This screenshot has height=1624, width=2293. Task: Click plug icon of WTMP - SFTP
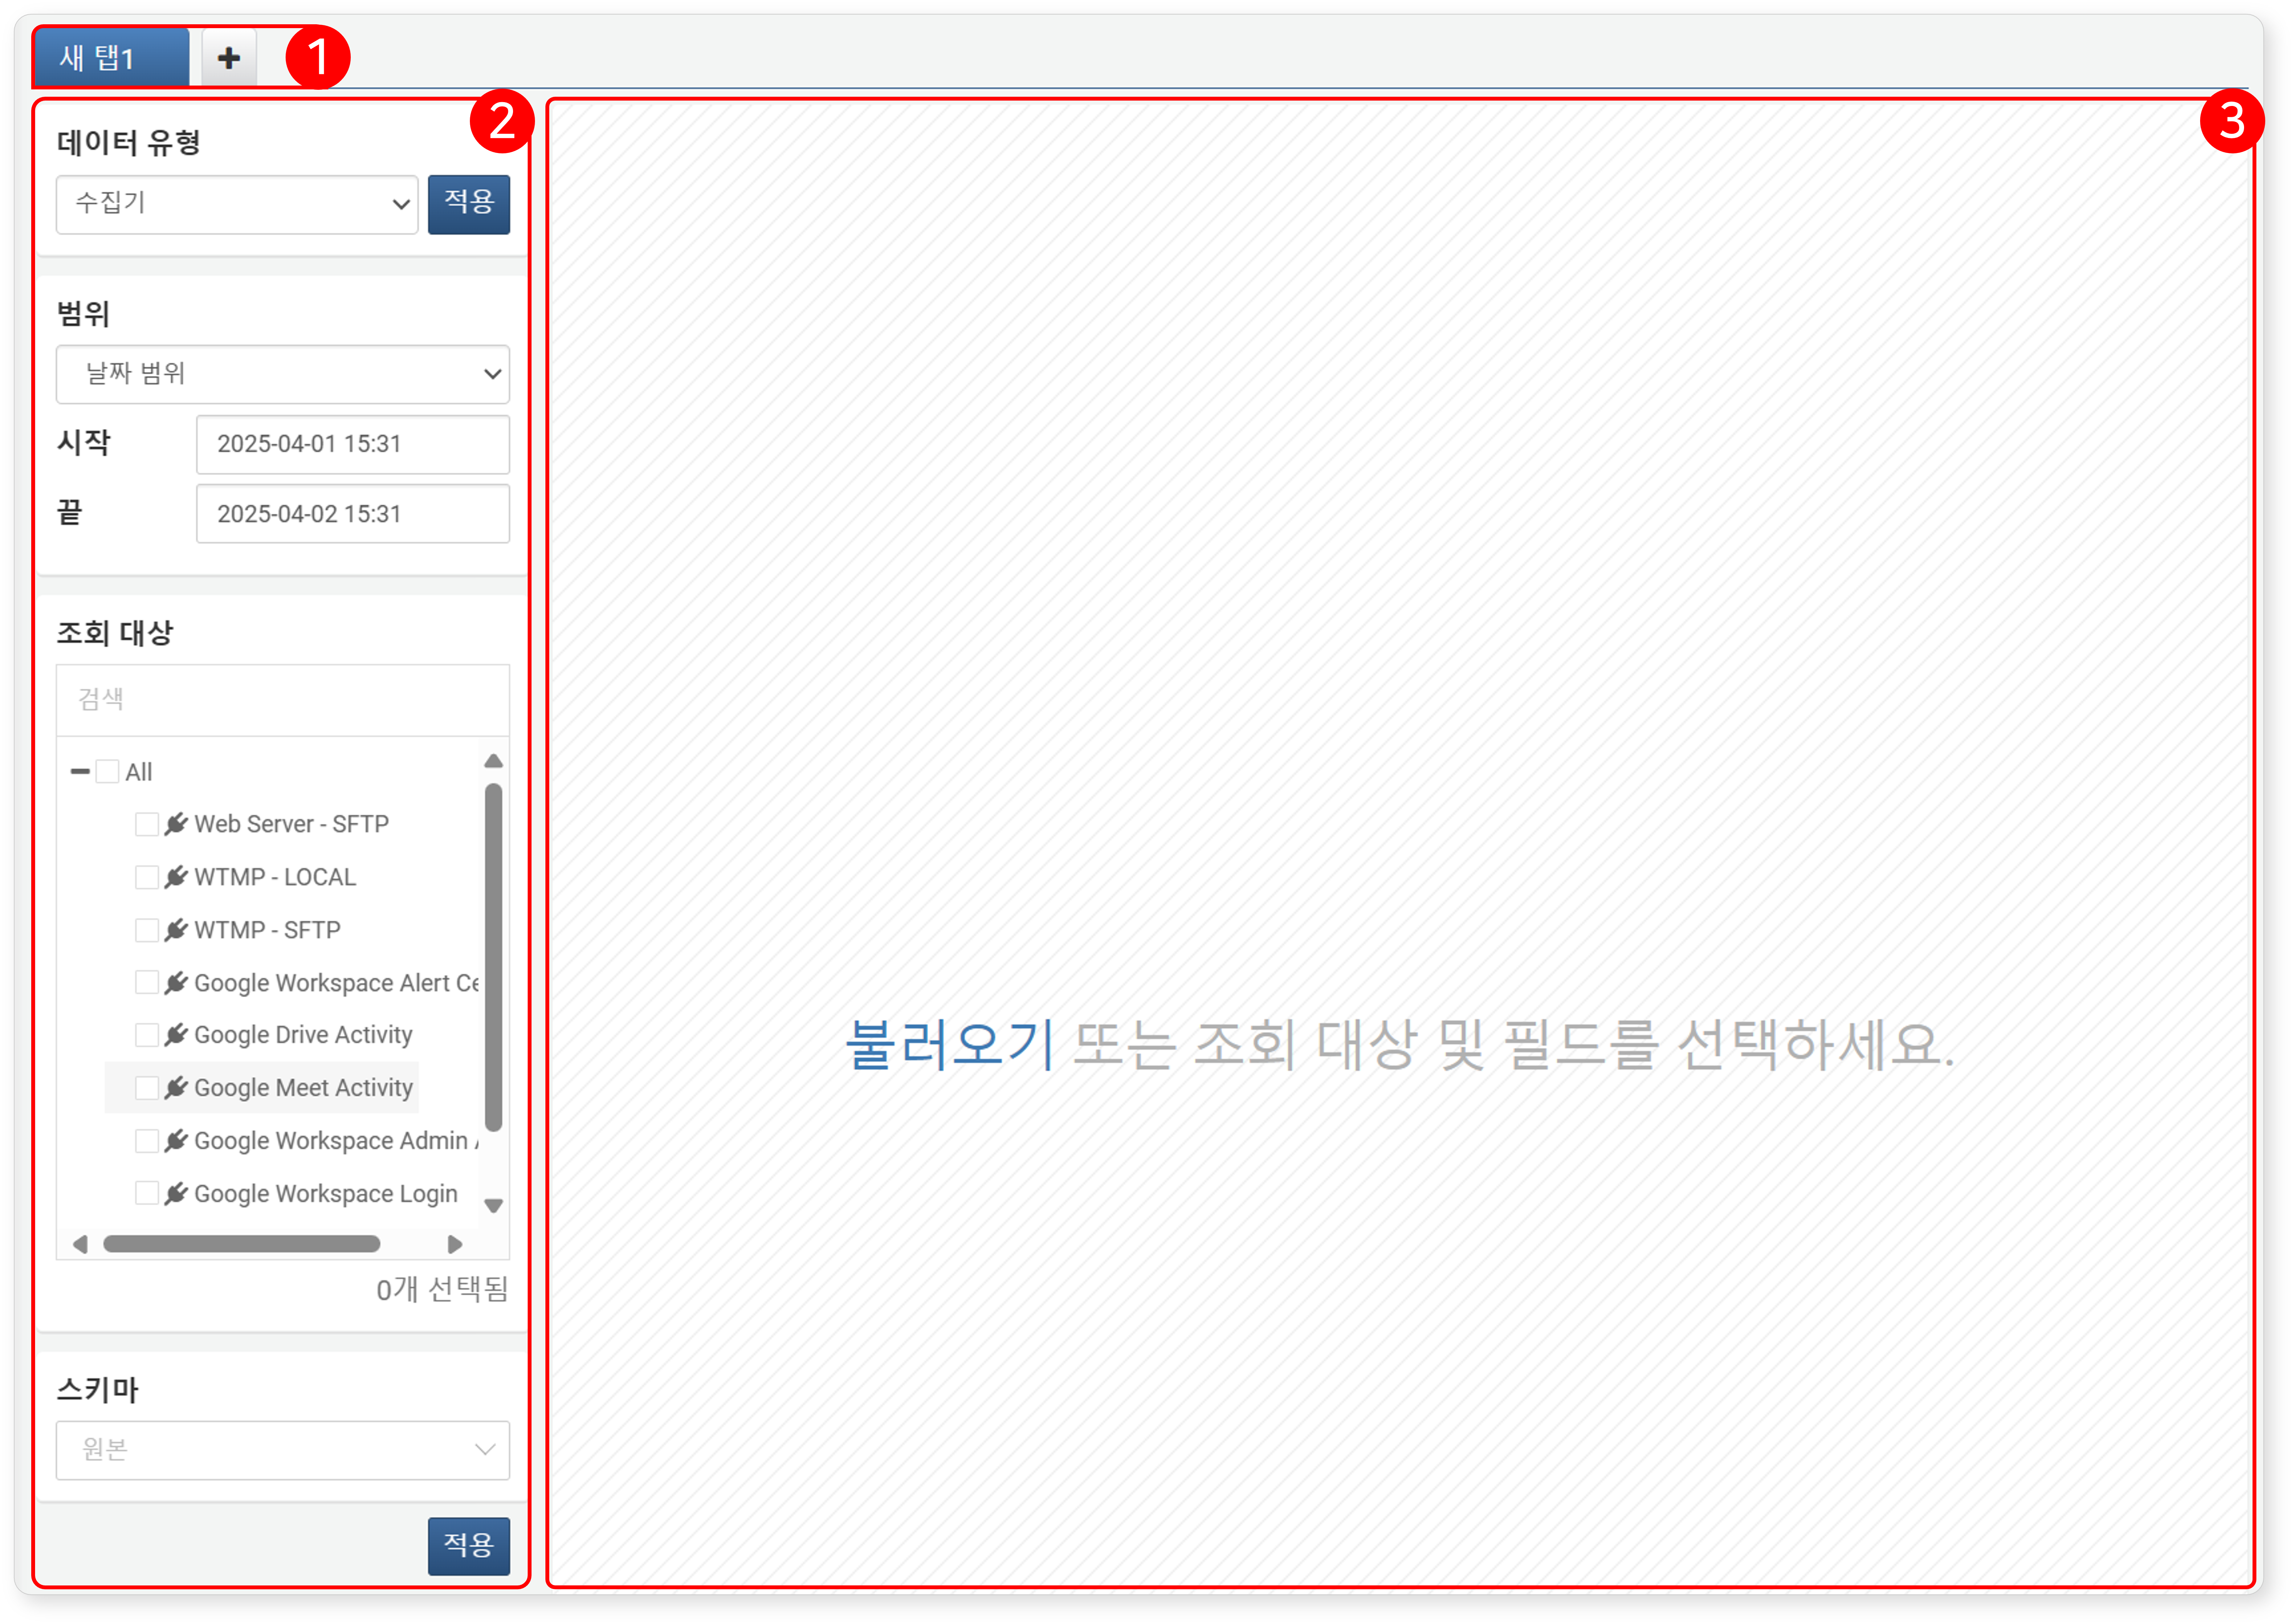176,930
